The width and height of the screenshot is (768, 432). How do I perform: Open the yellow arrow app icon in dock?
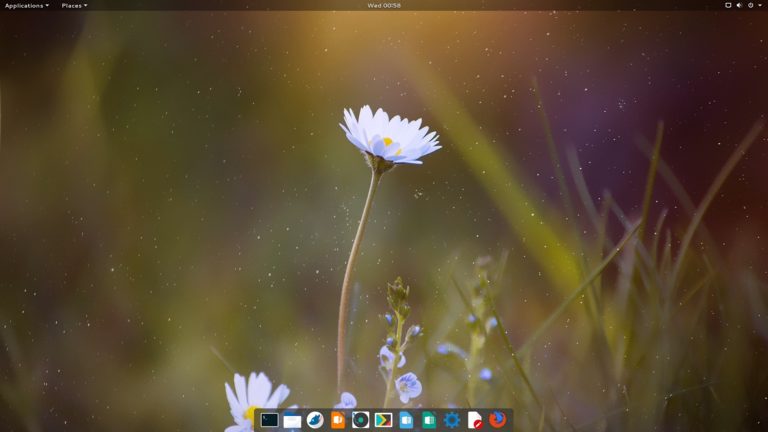click(383, 420)
